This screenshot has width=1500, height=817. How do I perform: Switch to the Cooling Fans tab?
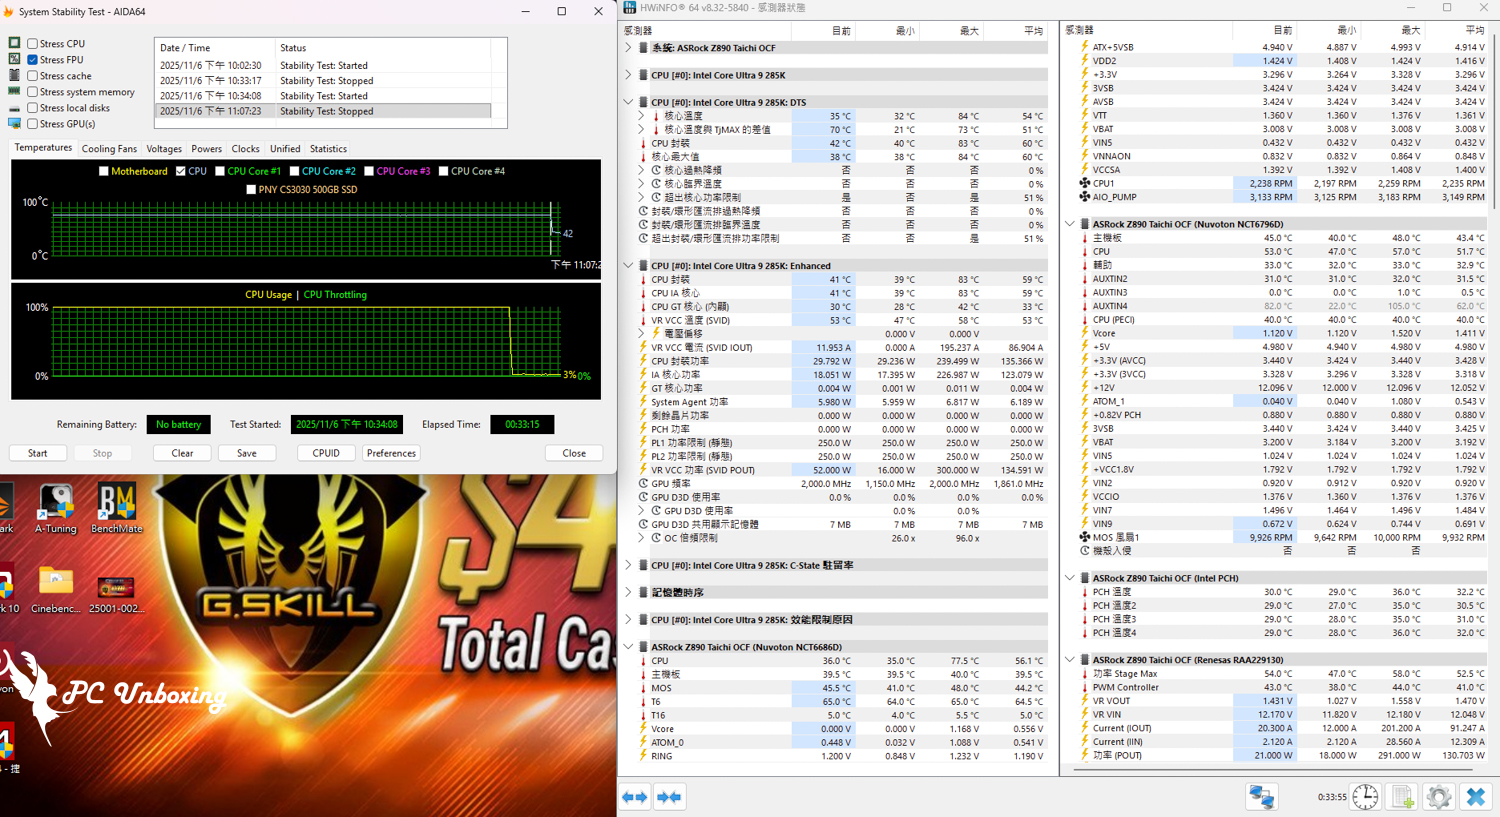pos(109,149)
